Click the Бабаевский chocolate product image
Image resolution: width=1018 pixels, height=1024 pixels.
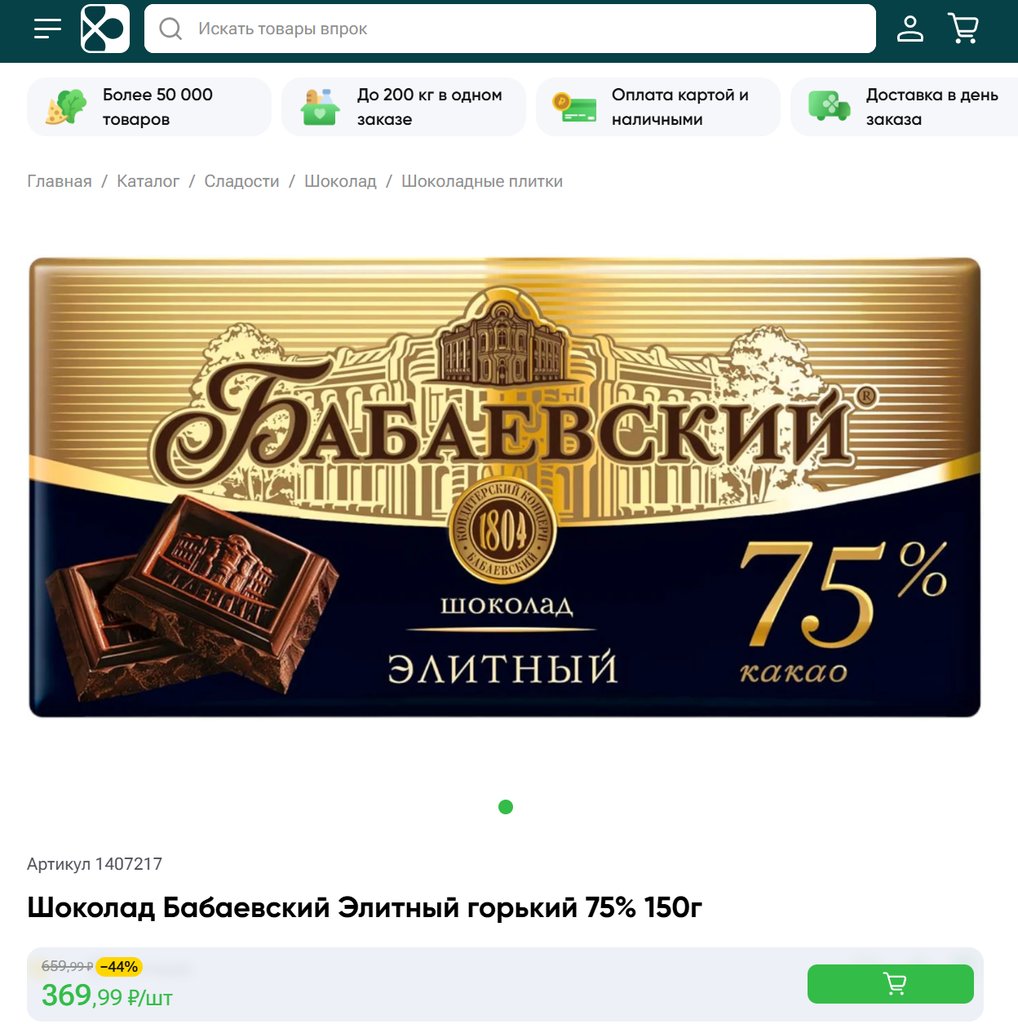coord(505,487)
